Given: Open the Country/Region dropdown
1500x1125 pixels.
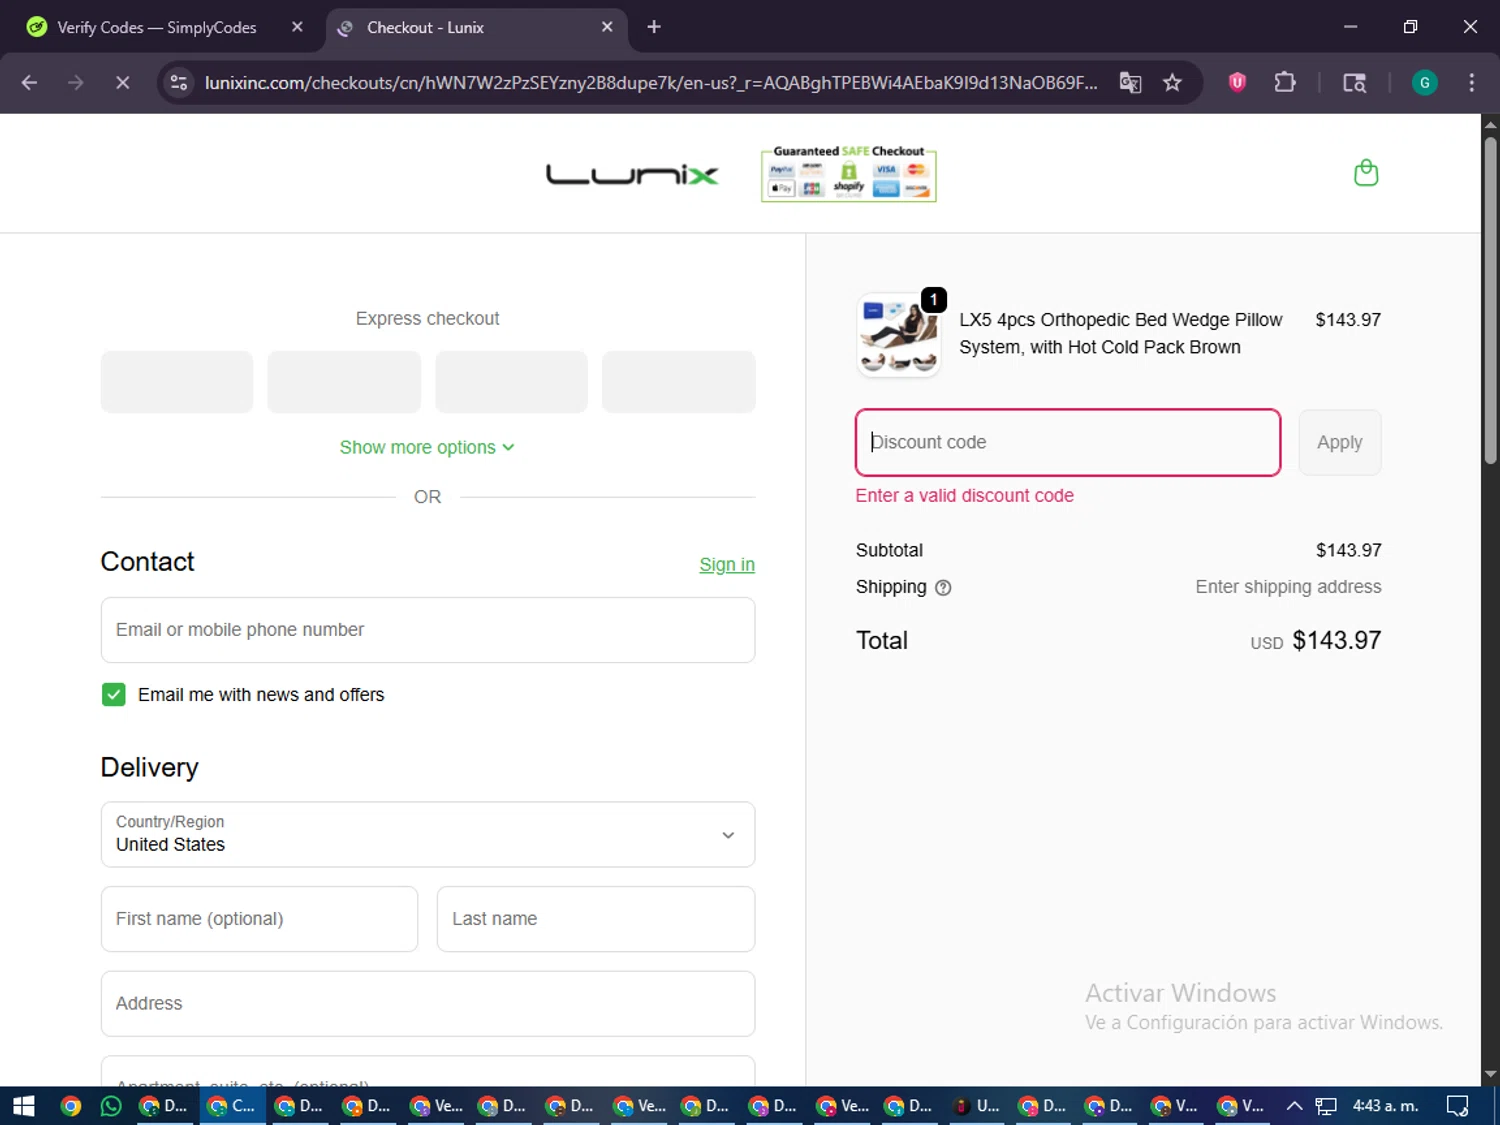Looking at the screenshot, I should point(428,834).
